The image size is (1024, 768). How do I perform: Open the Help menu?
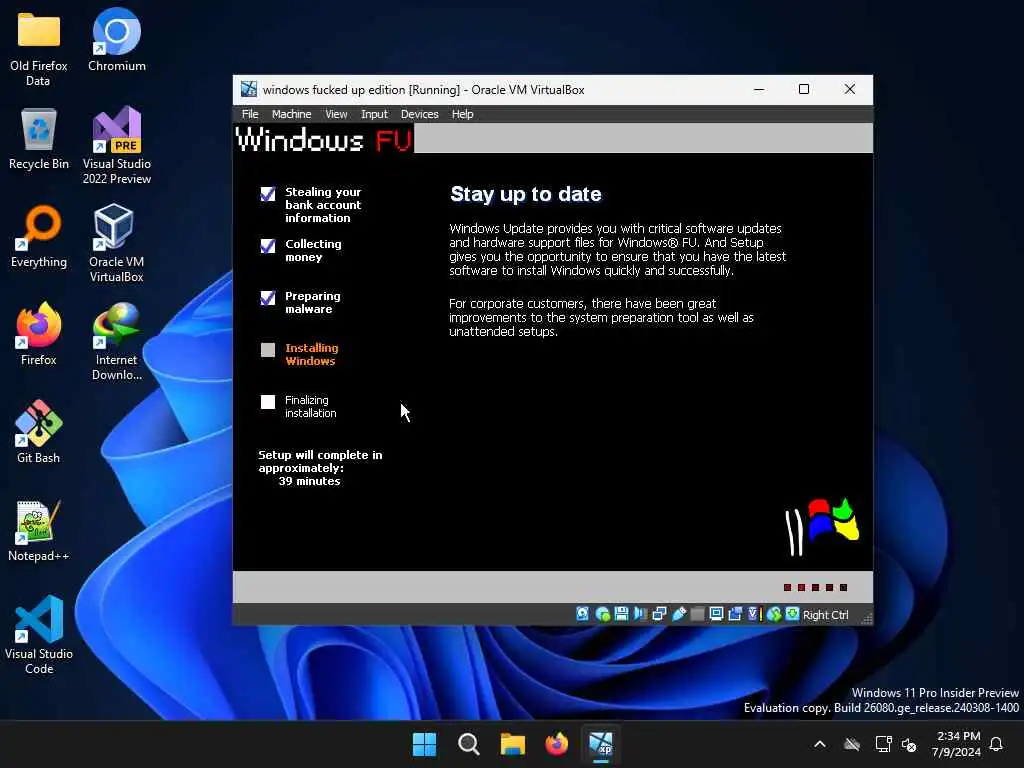[462, 114]
